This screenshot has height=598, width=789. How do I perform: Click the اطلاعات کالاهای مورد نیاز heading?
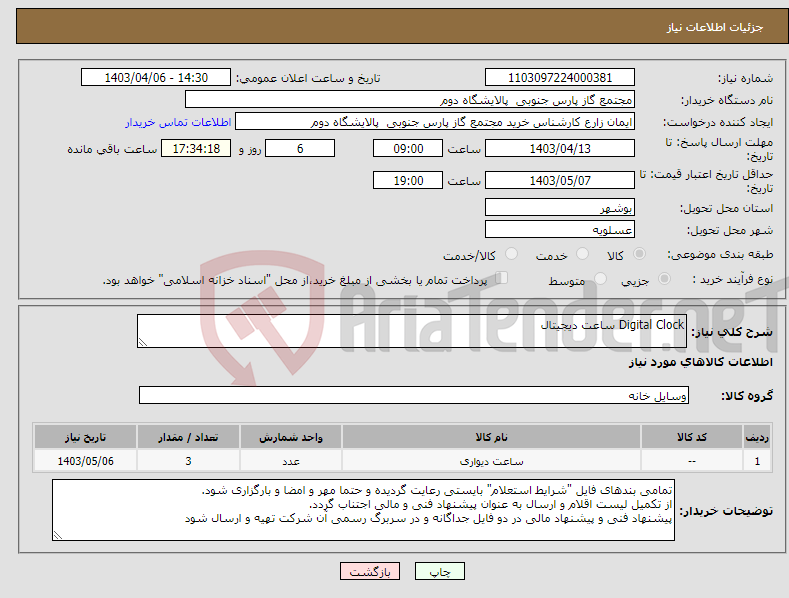coord(700,362)
